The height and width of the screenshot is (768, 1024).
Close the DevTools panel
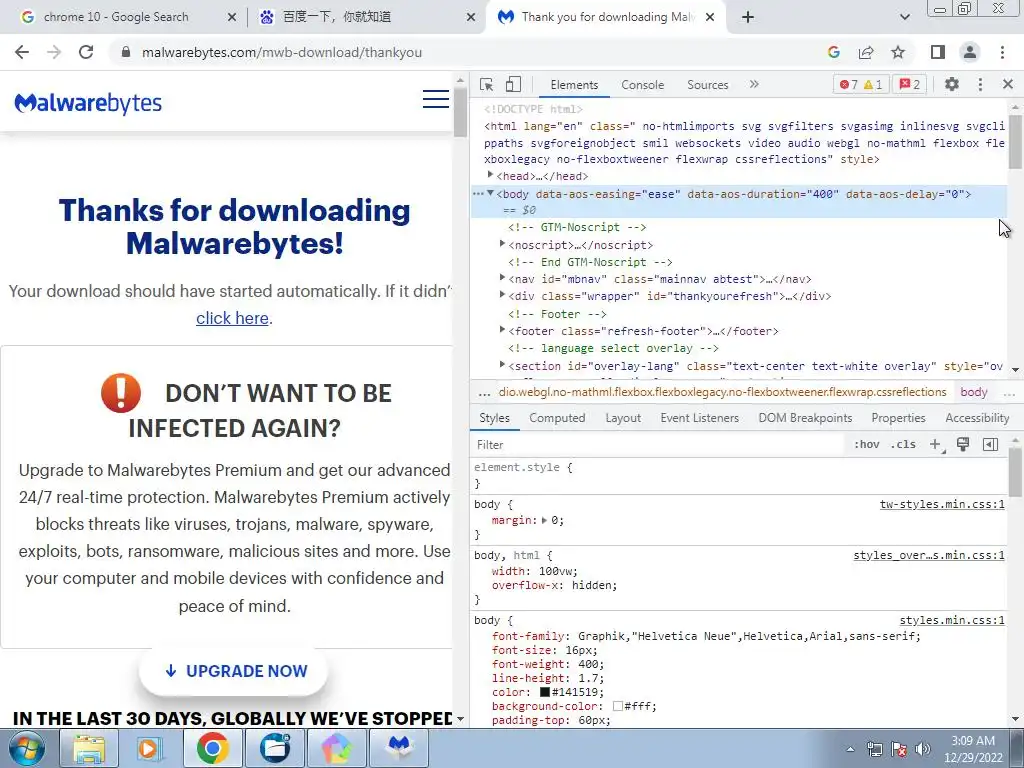coord(1008,84)
